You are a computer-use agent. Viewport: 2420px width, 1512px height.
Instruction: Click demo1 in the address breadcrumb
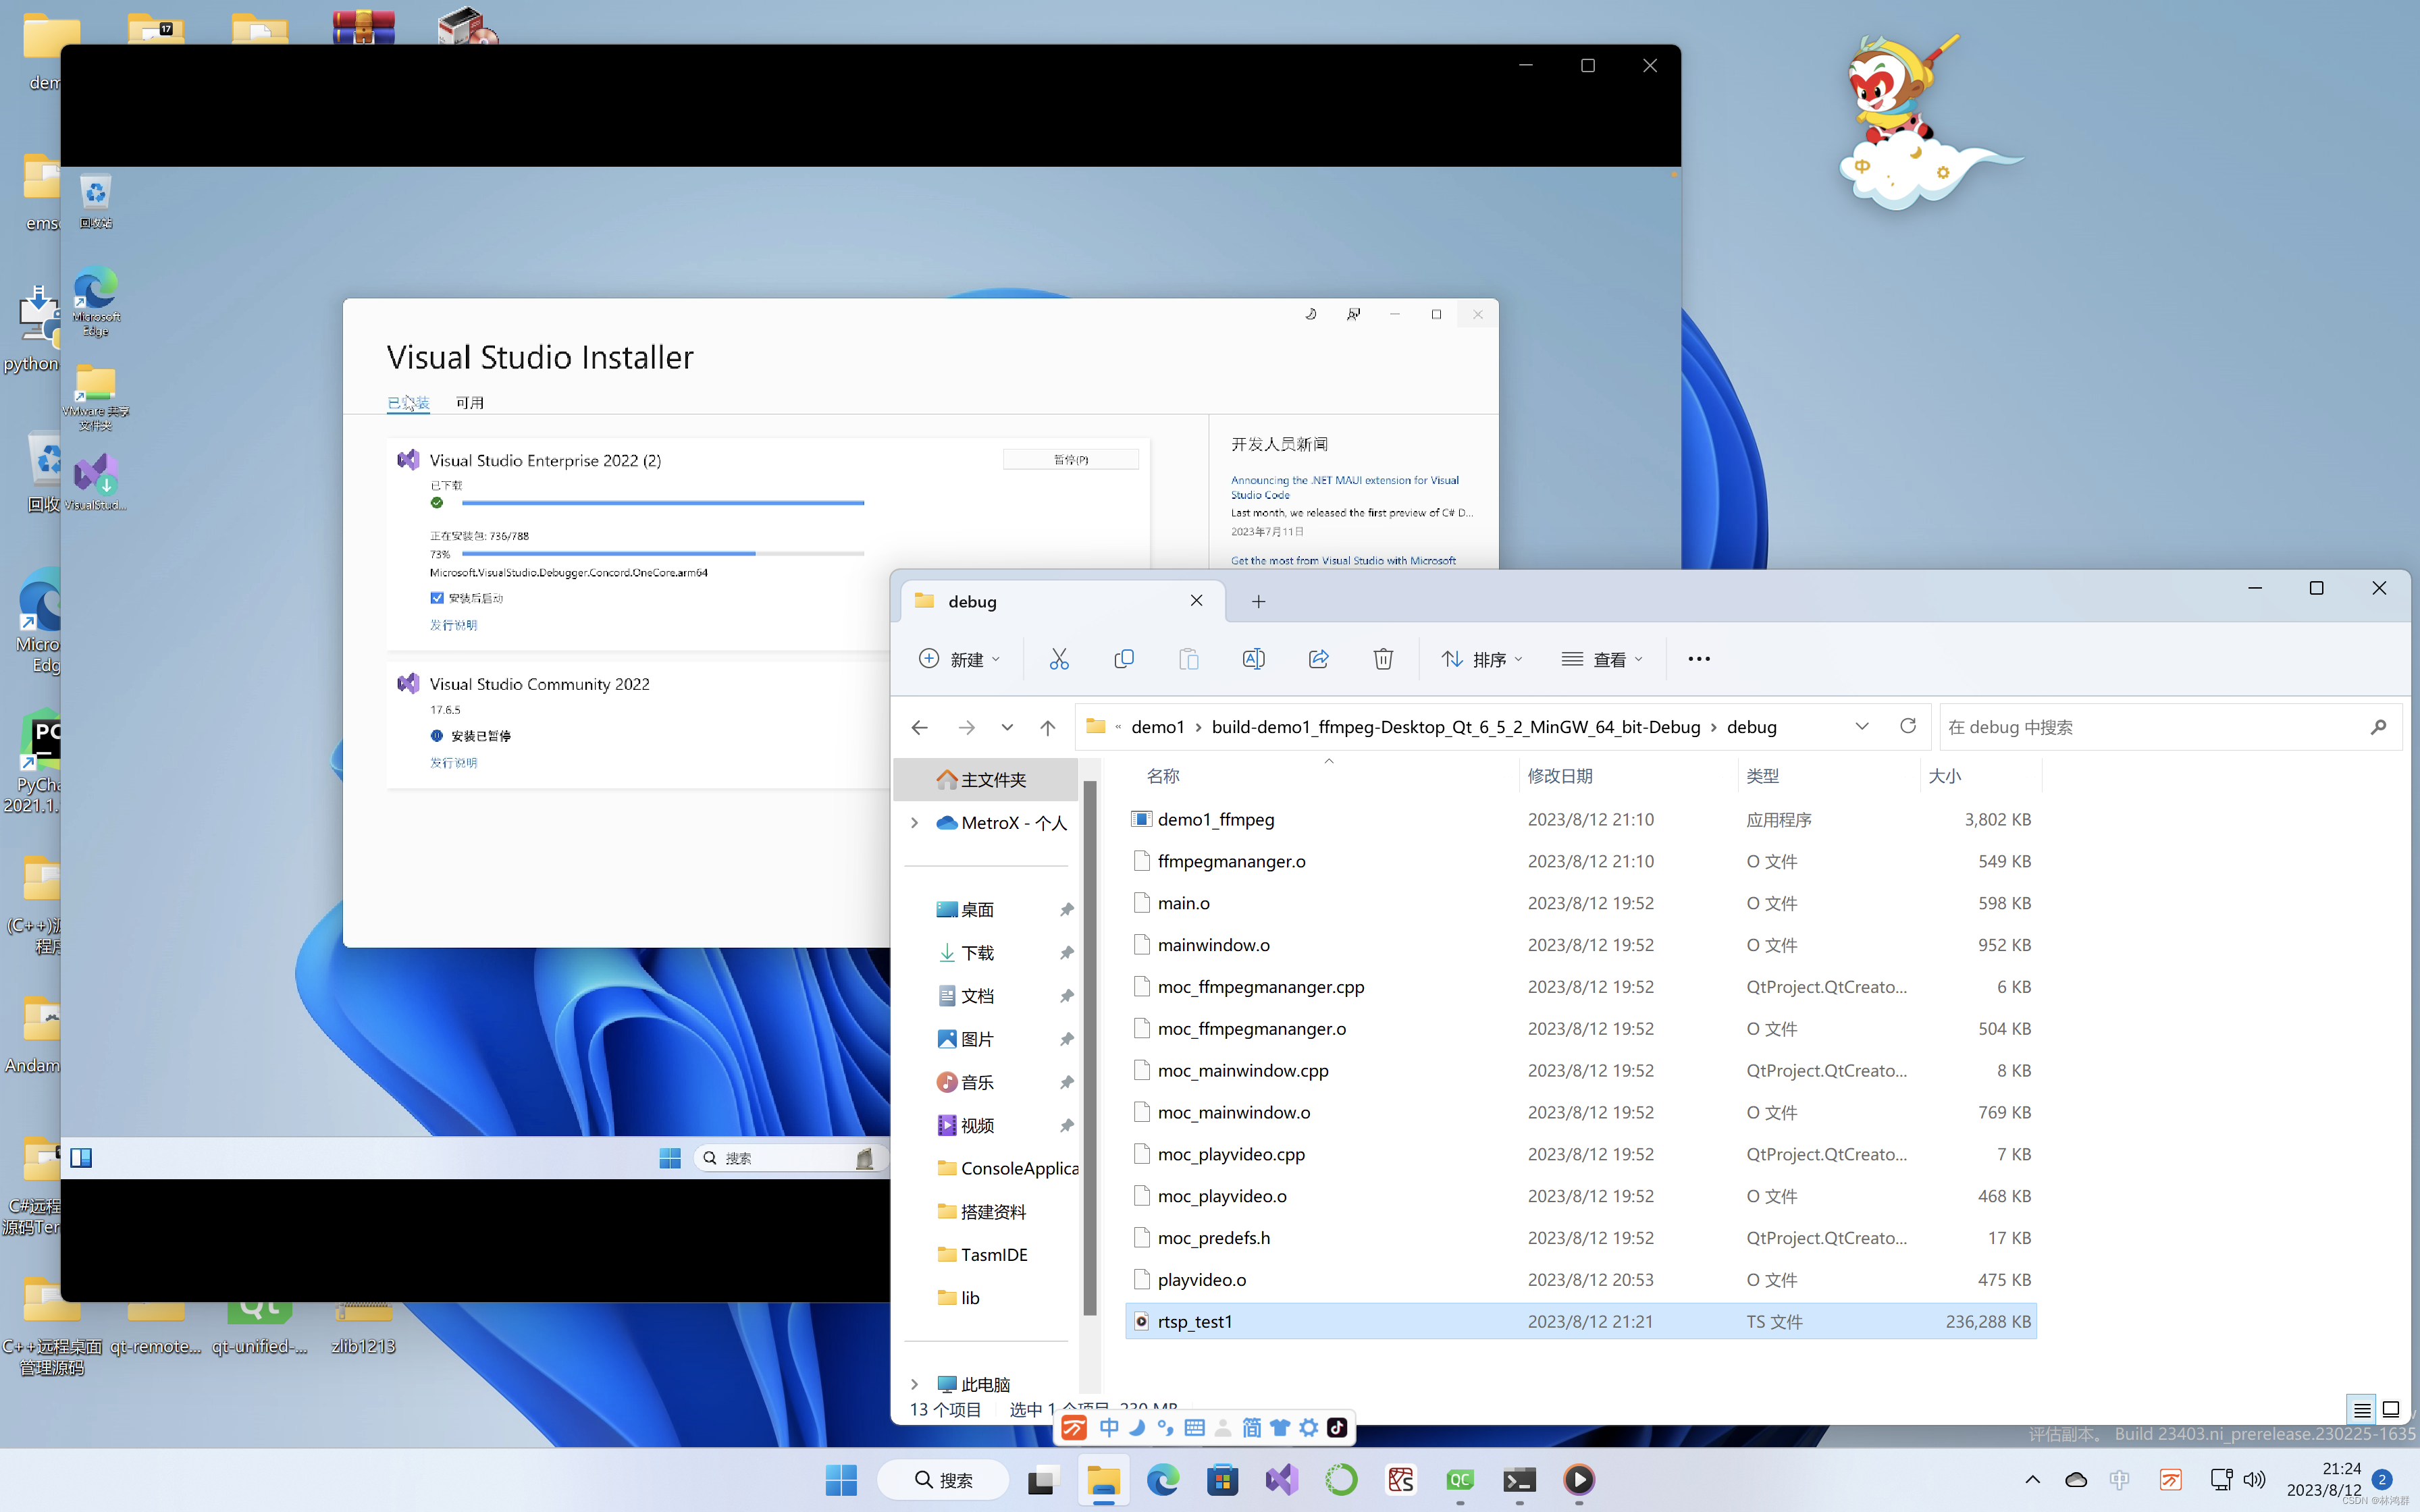(1157, 727)
